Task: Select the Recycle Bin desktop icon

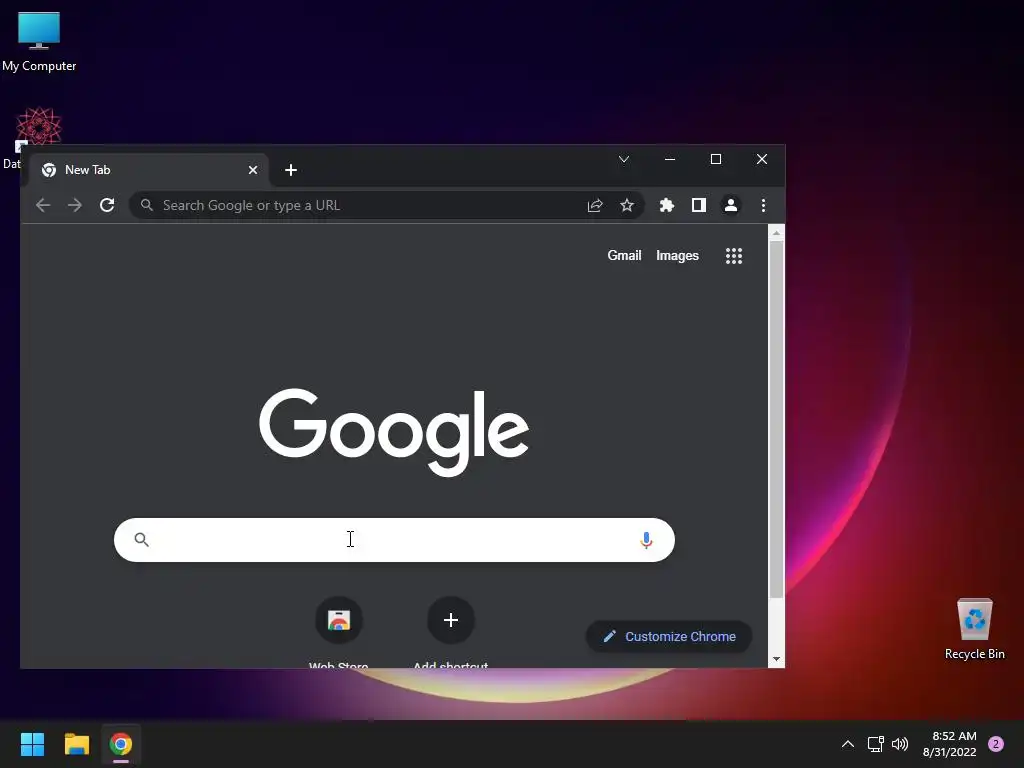Action: click(x=974, y=629)
